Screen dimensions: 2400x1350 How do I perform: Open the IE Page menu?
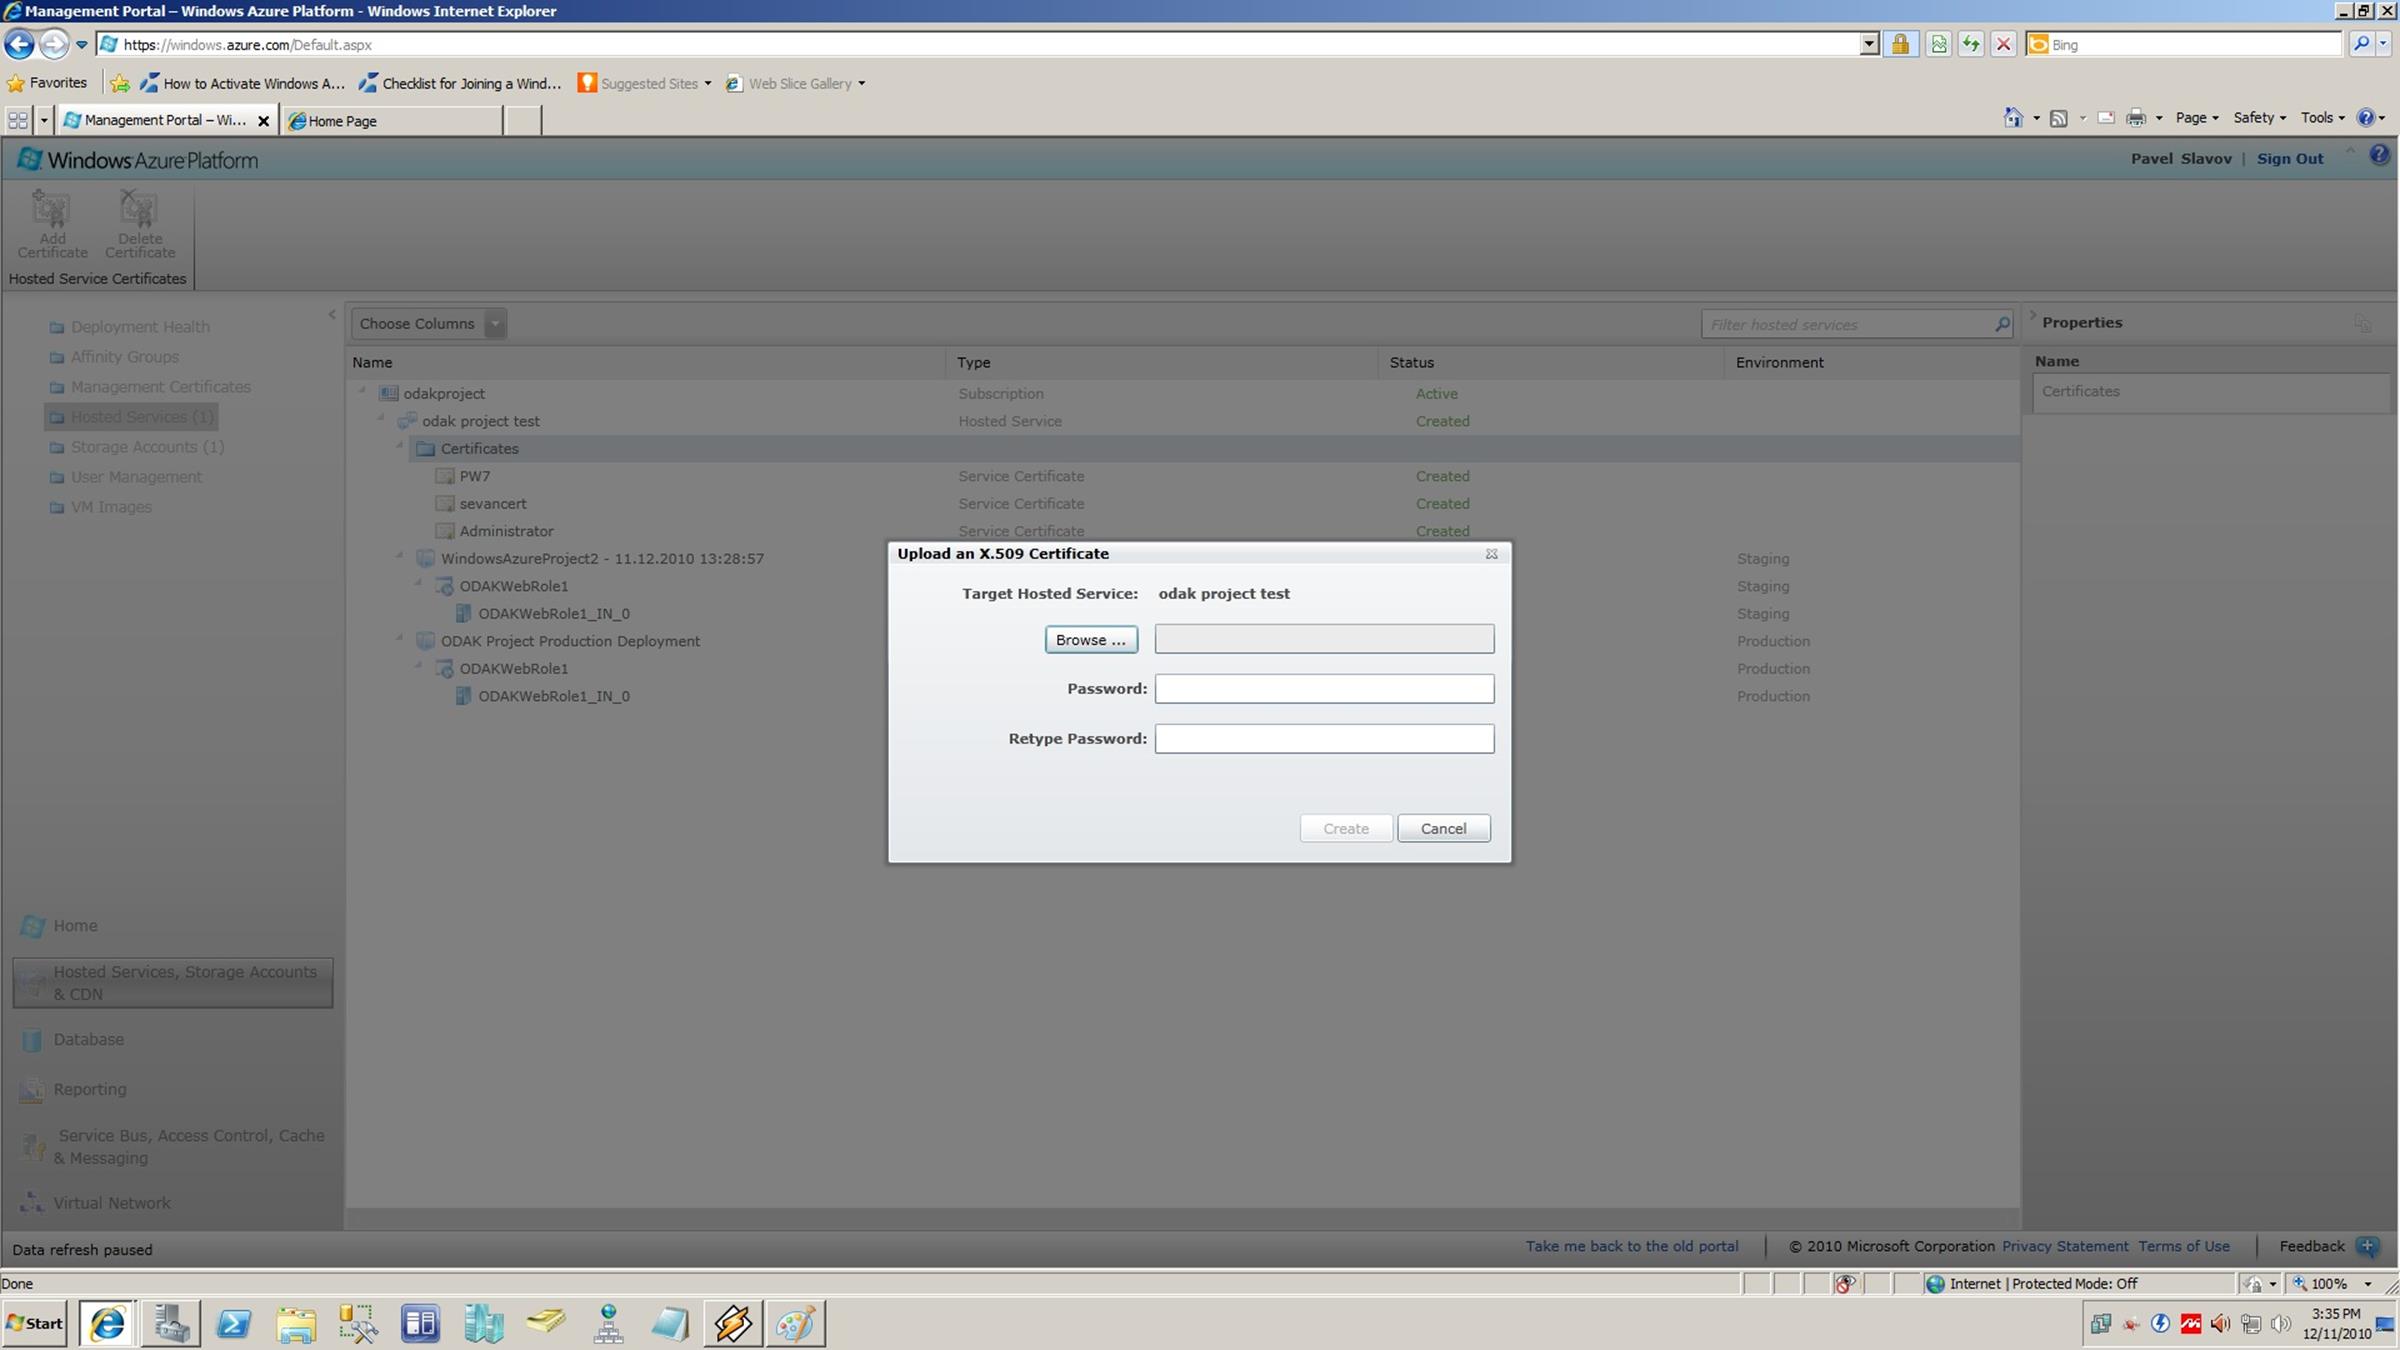coord(2196,118)
